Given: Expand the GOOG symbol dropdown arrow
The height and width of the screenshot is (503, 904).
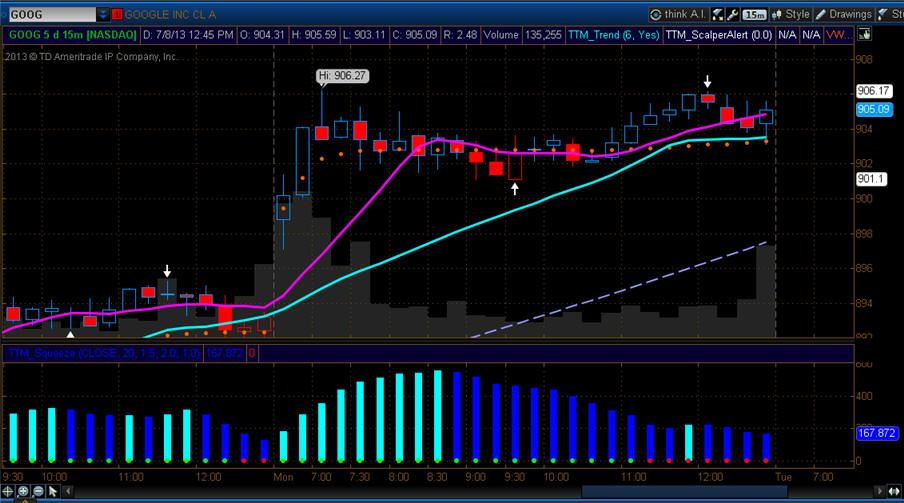Looking at the screenshot, I should [105, 15].
